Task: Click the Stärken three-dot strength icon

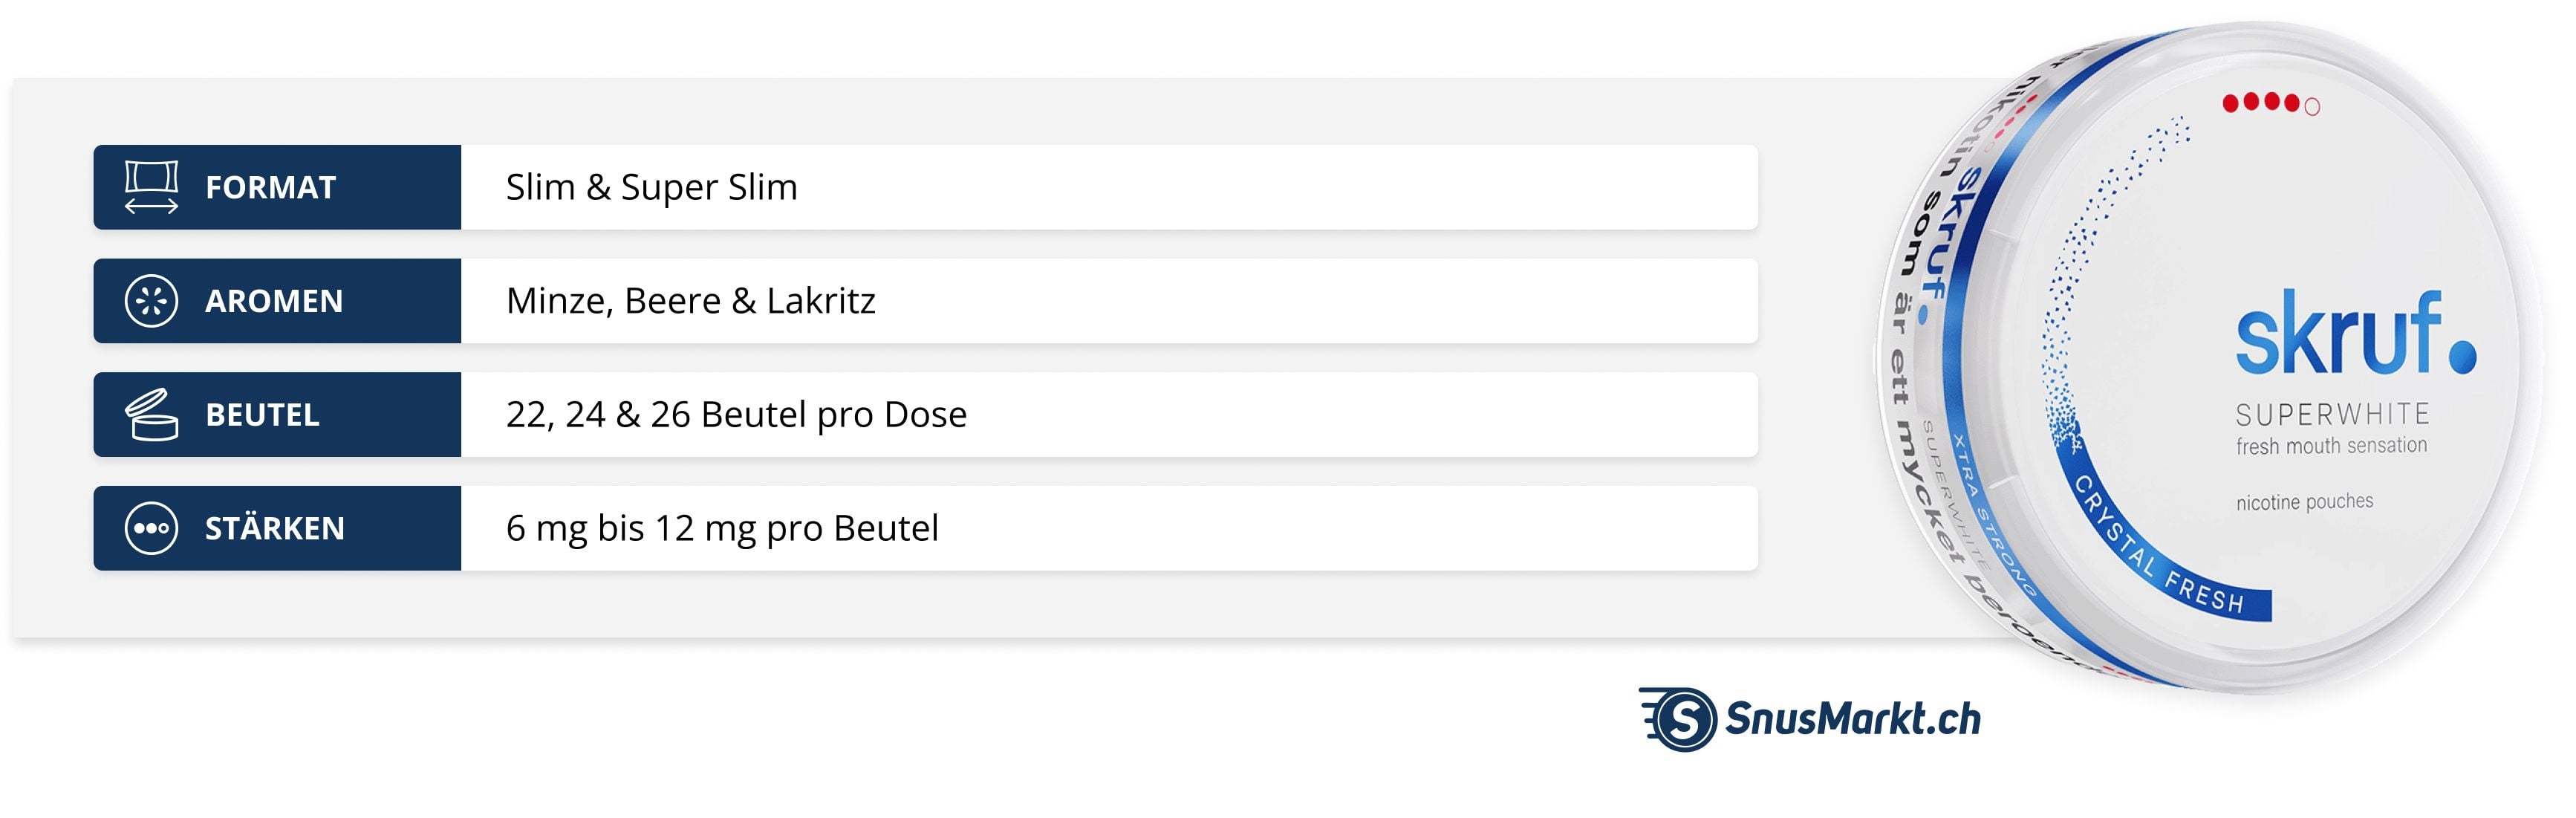Action: pos(151,528)
